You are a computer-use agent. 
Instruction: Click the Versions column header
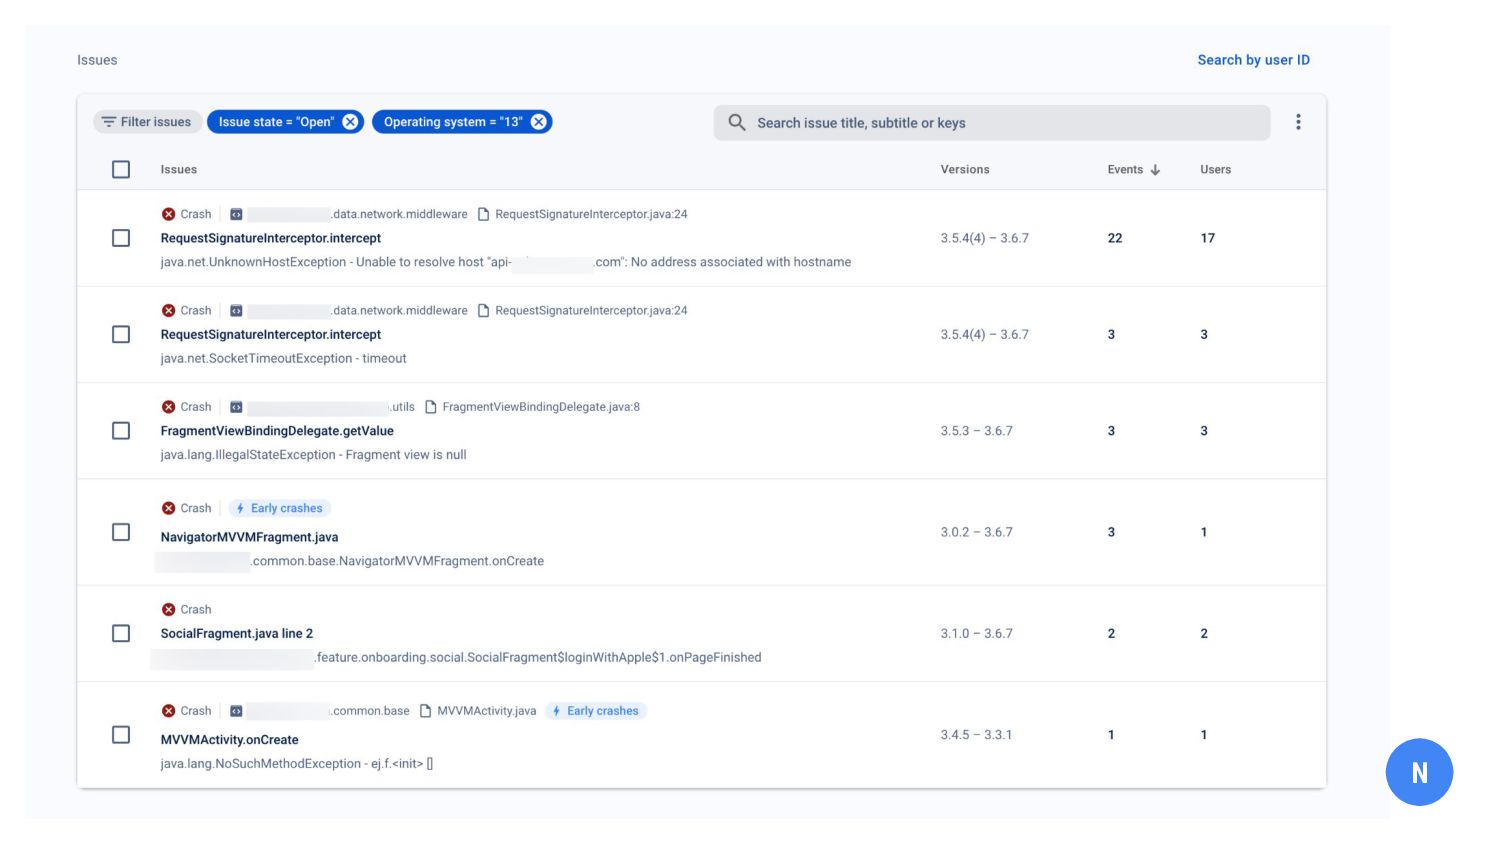click(x=964, y=170)
